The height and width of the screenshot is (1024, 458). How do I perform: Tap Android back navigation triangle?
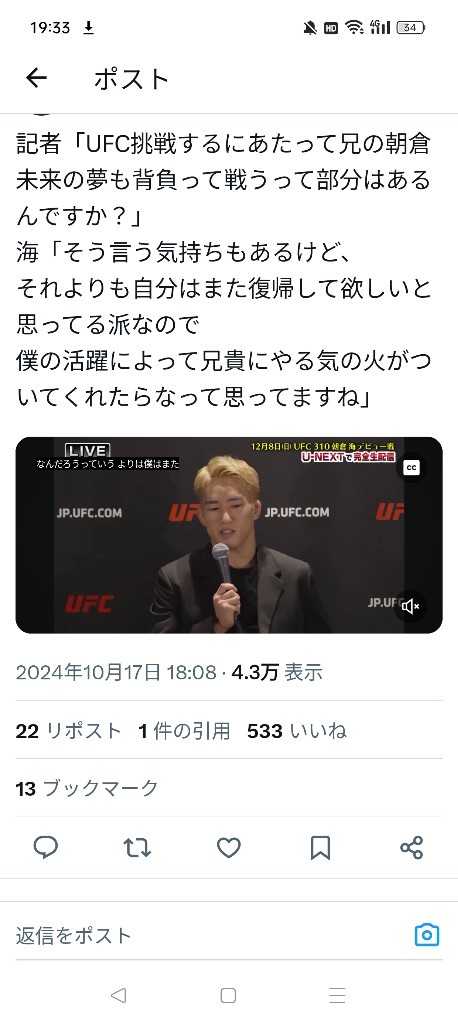(x=118, y=995)
